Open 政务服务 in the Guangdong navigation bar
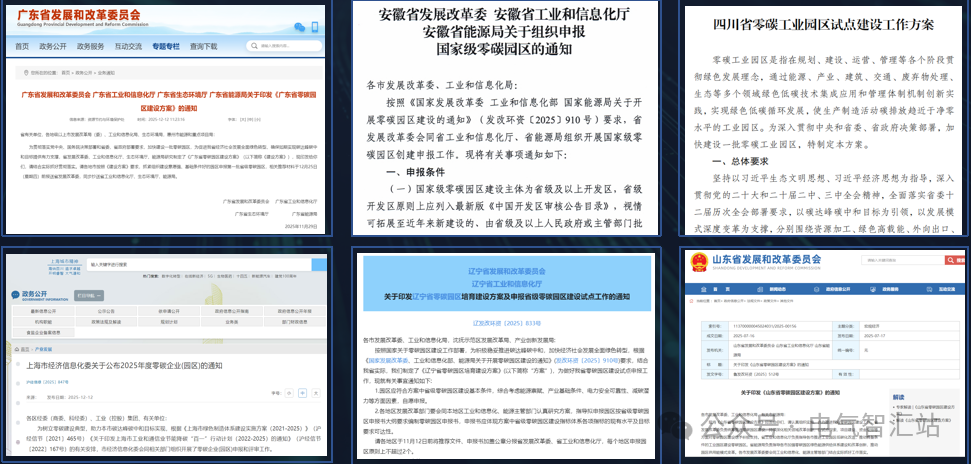 90,46
